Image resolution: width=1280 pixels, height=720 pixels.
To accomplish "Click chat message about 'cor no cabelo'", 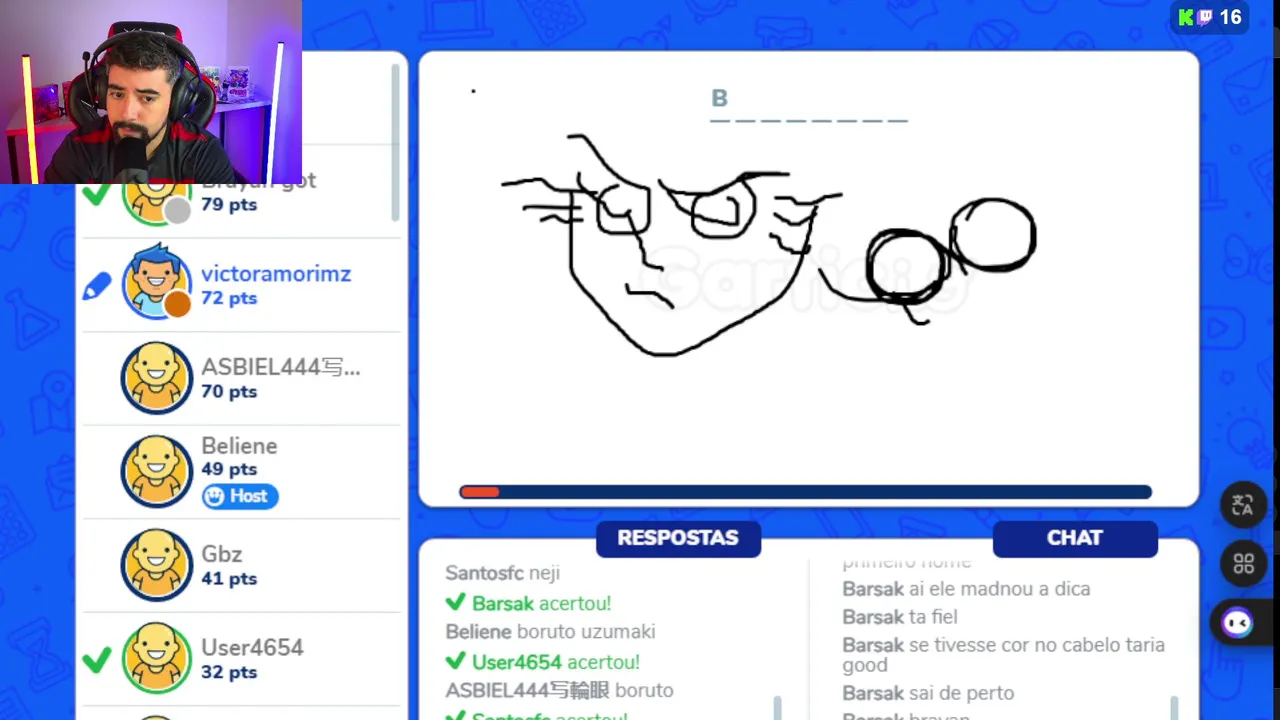I will [x=1003, y=654].
